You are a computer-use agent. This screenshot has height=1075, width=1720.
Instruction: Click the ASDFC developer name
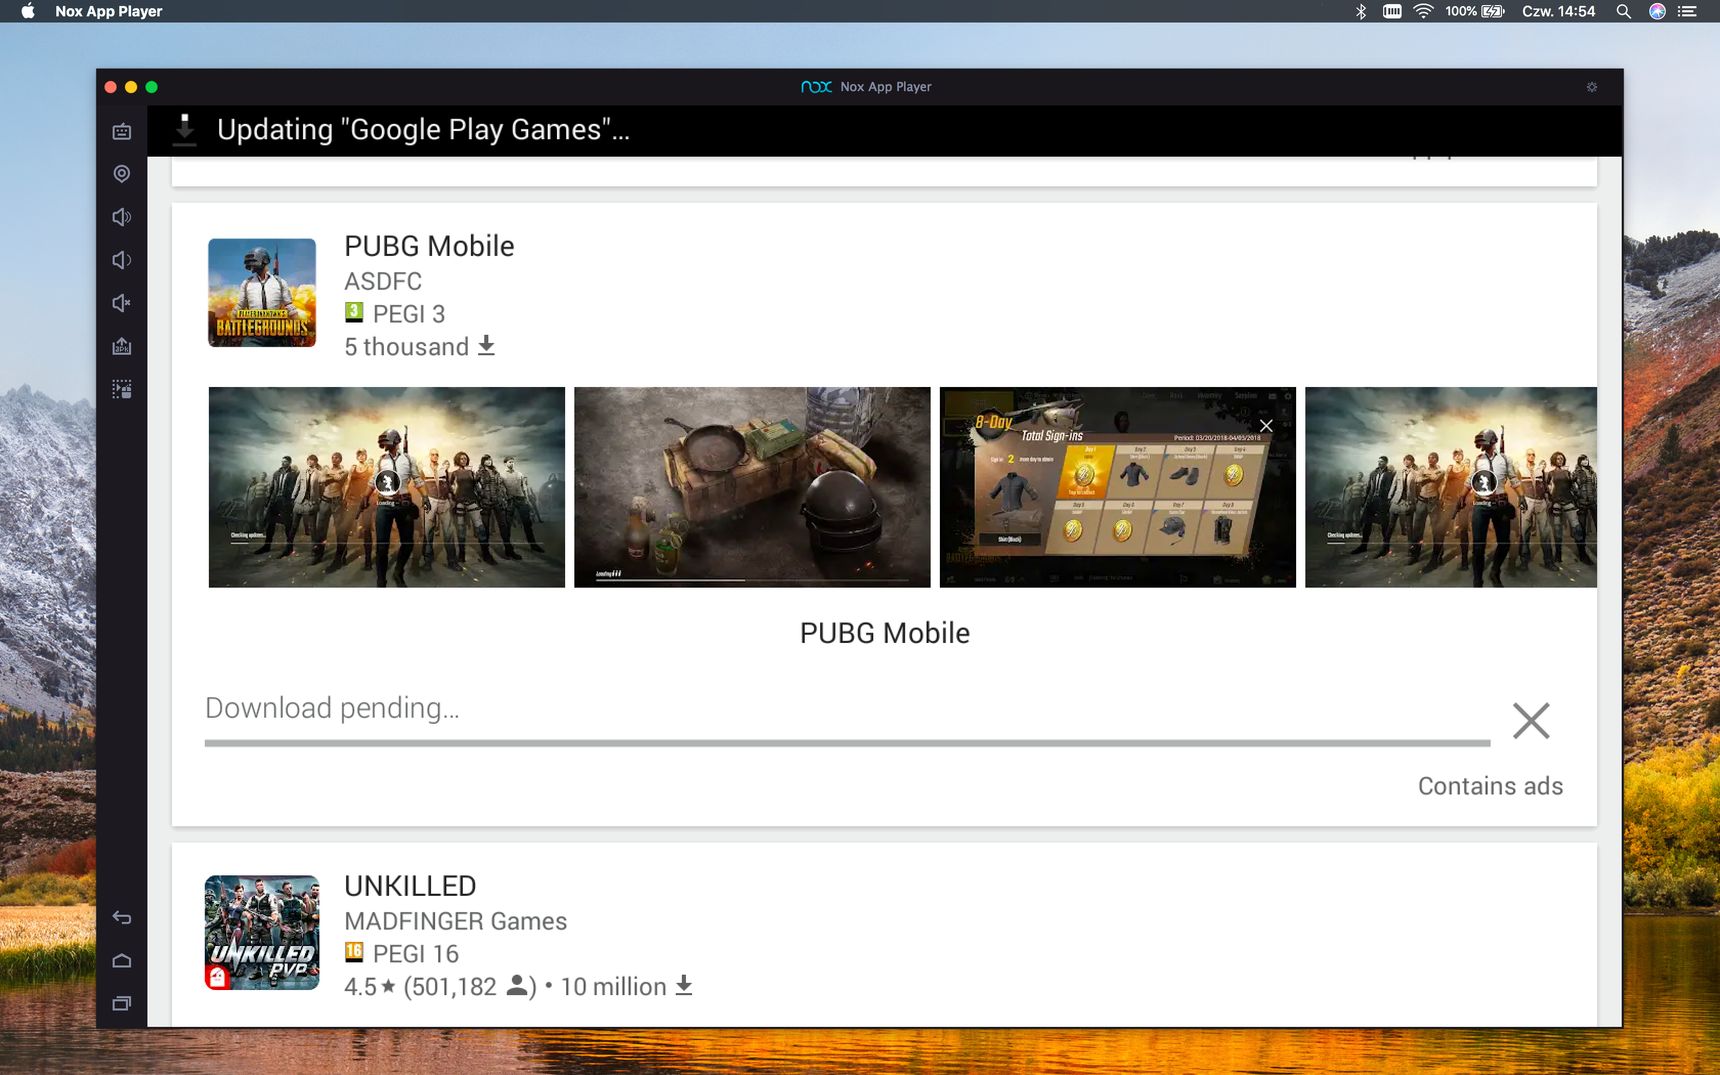(x=383, y=281)
